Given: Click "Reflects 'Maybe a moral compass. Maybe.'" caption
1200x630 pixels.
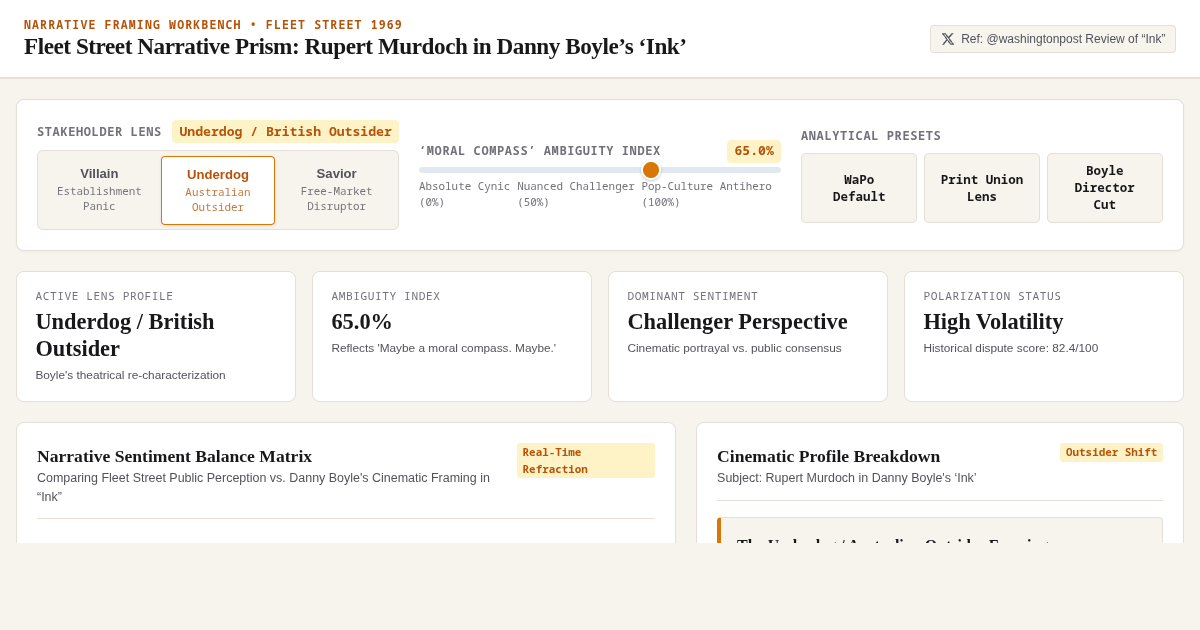Looking at the screenshot, I should [x=444, y=348].
